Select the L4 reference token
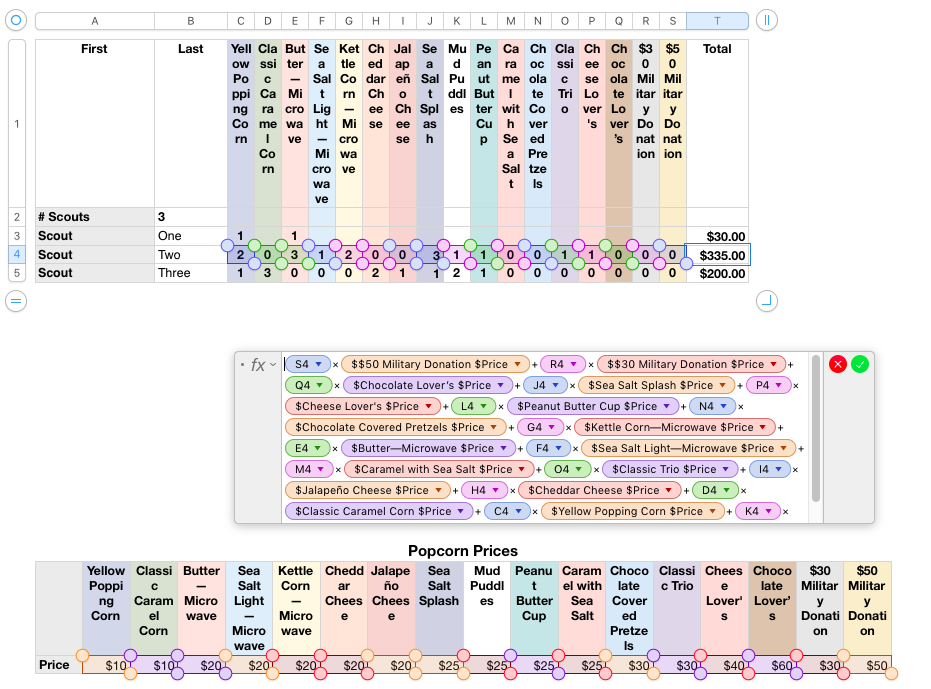 pyautogui.click(x=473, y=406)
